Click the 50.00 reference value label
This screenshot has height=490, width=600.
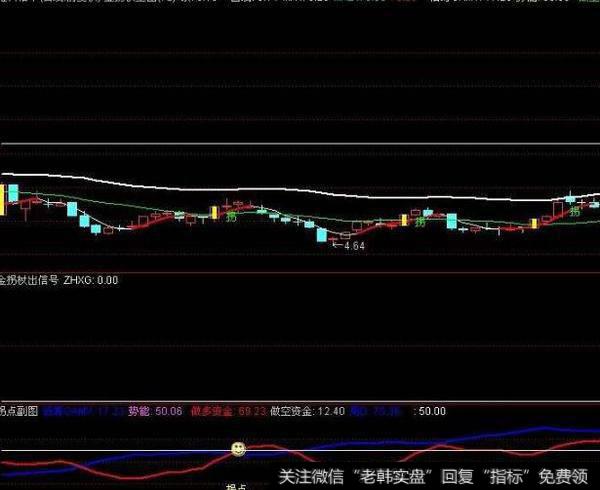[430, 410]
